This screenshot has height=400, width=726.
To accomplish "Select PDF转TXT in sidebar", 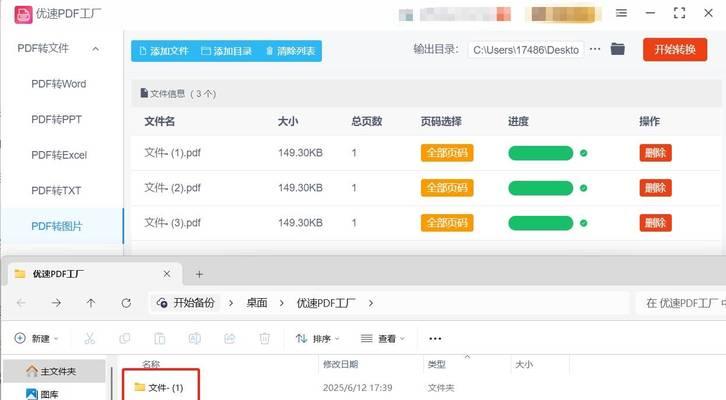I will pos(56,190).
